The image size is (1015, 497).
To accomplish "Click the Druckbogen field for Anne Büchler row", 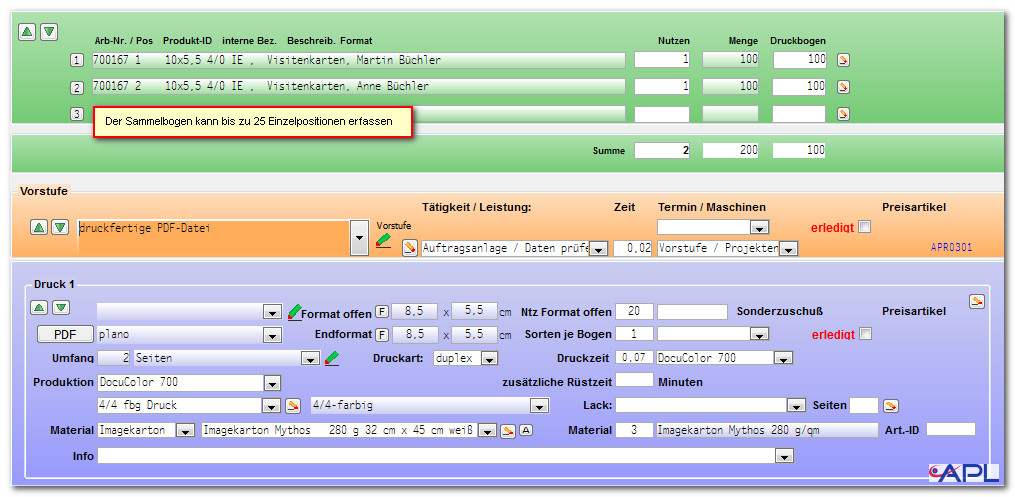I will point(799,86).
